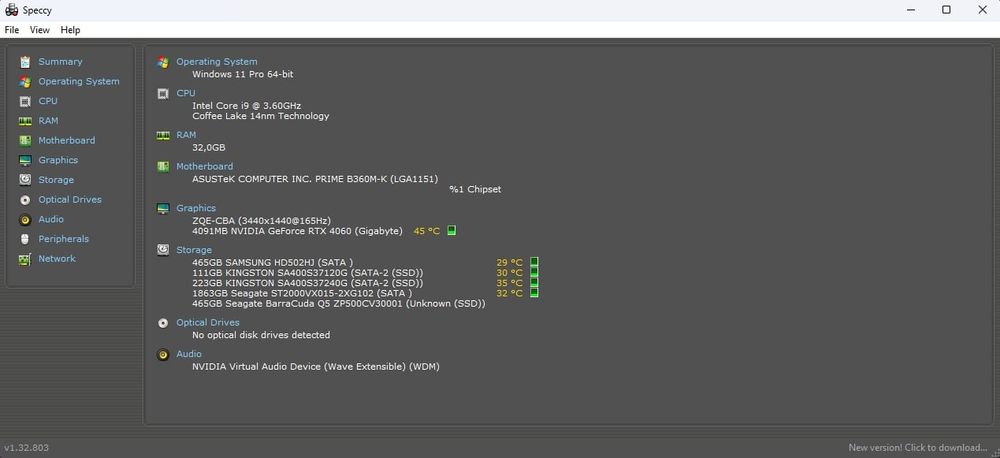Select Summary in the sidebar

coord(60,62)
